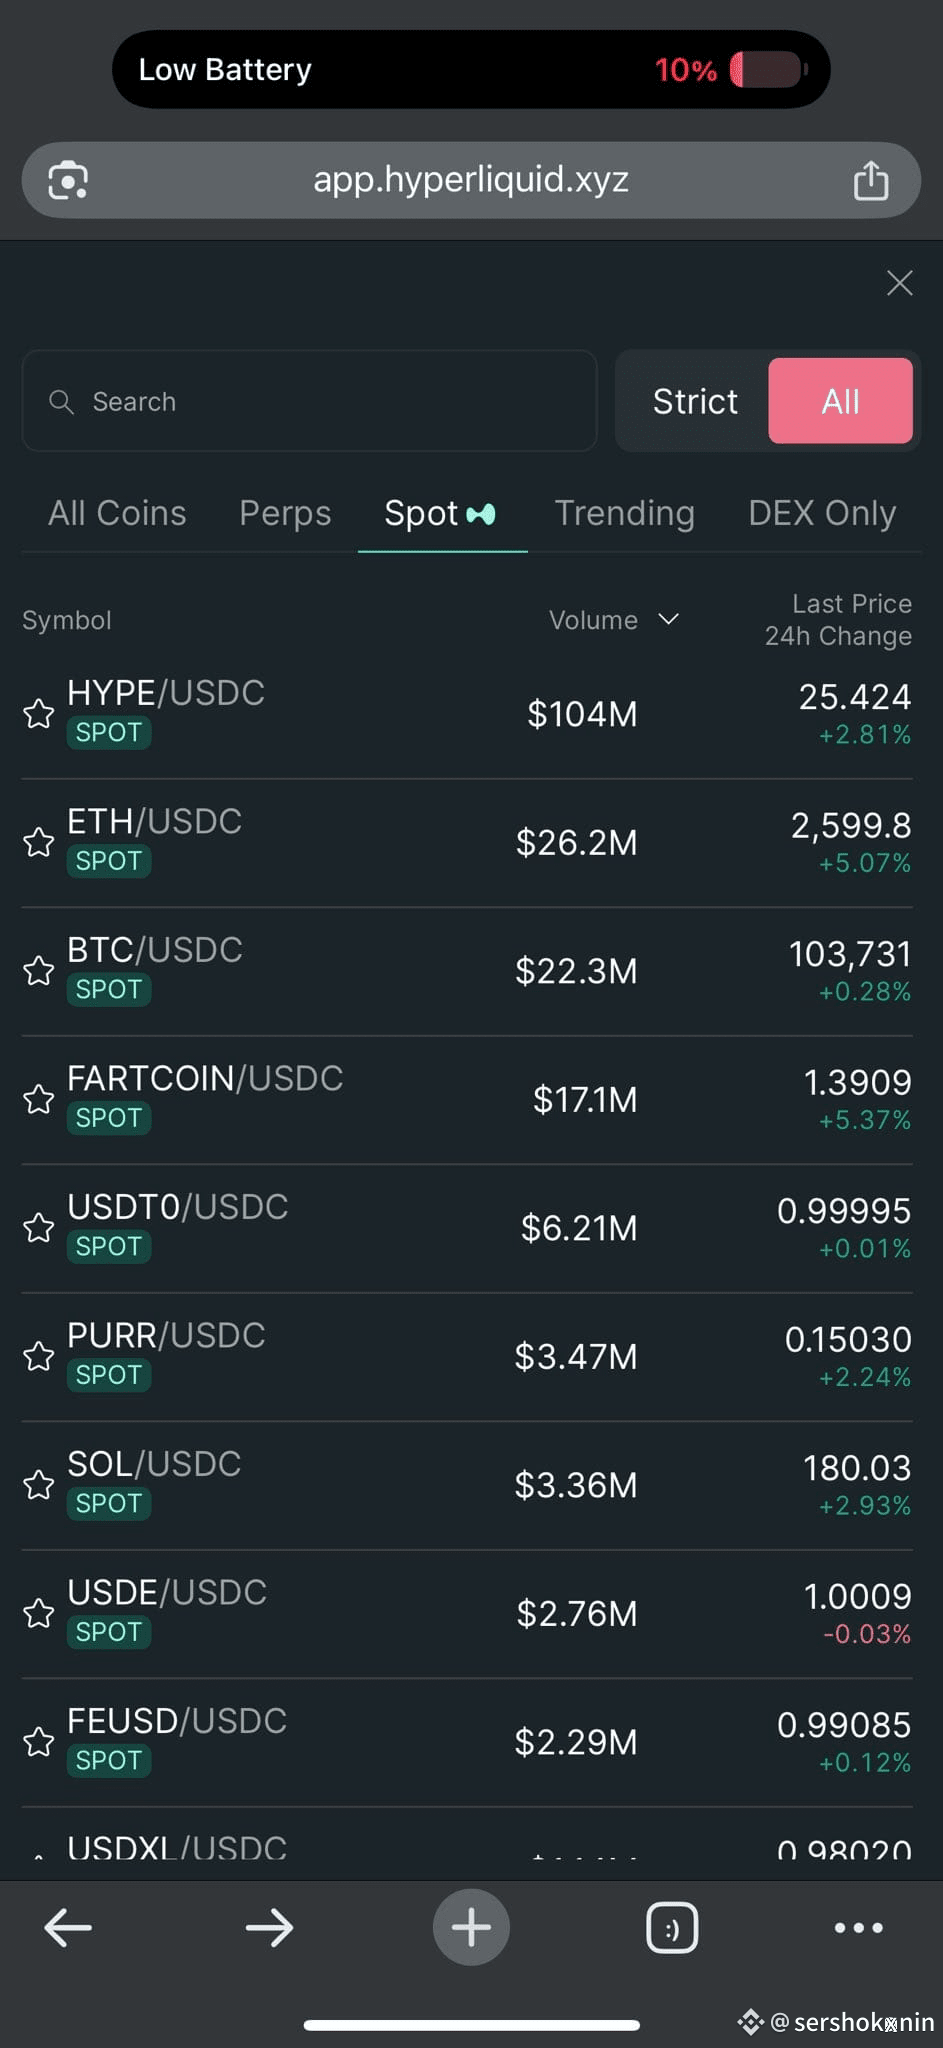Click the star next to FARTCOIN/USDC
Viewport: 943px width, 2048px height.
click(39, 1099)
